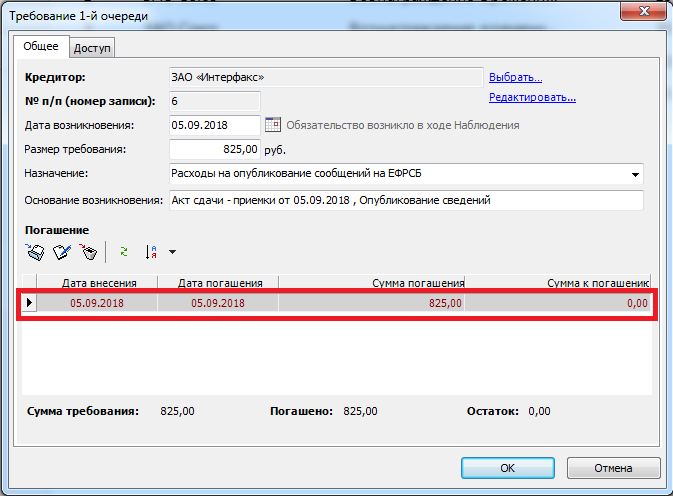Open the calendar date picker icon
The height and width of the screenshot is (496, 673).
click(x=273, y=125)
